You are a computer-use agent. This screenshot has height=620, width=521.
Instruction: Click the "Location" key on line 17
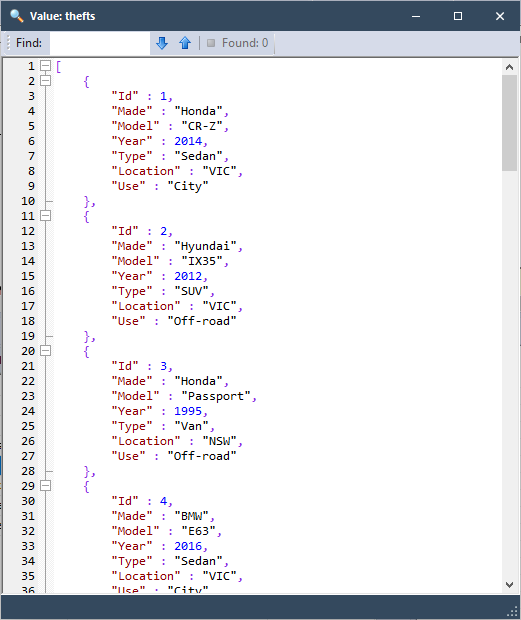pos(146,306)
